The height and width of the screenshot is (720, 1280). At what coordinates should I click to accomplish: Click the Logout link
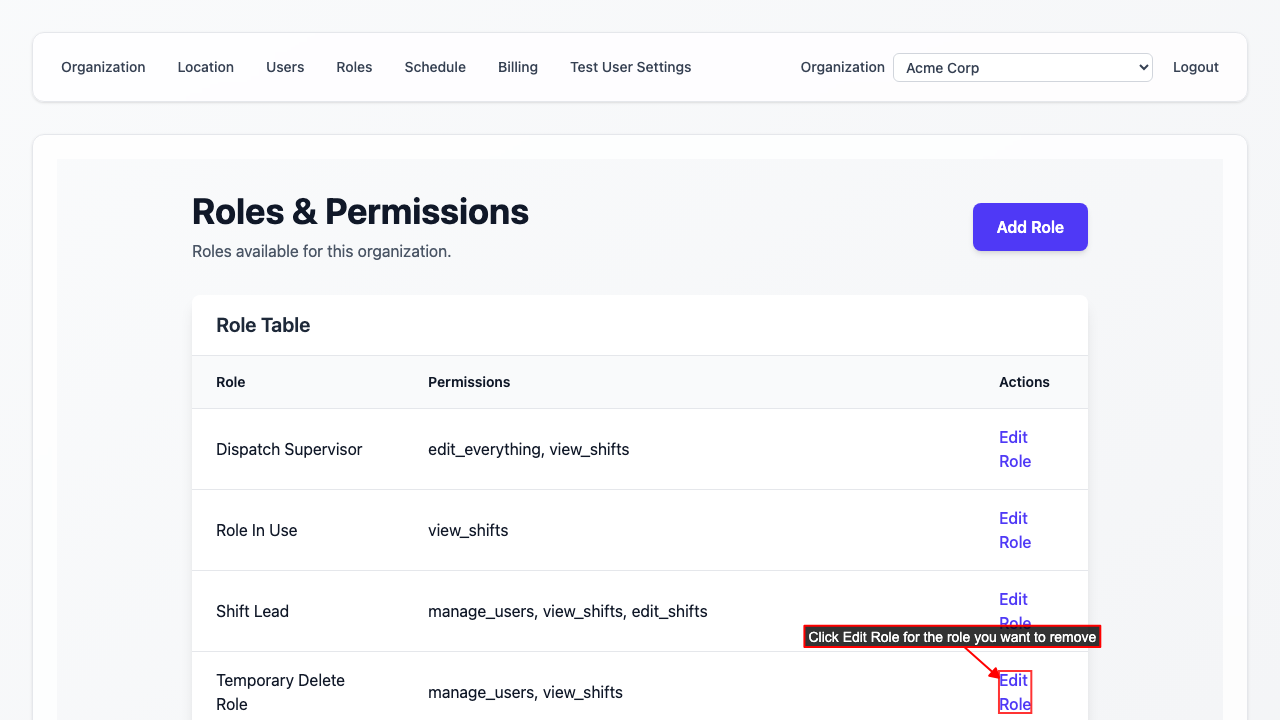[x=1195, y=67]
